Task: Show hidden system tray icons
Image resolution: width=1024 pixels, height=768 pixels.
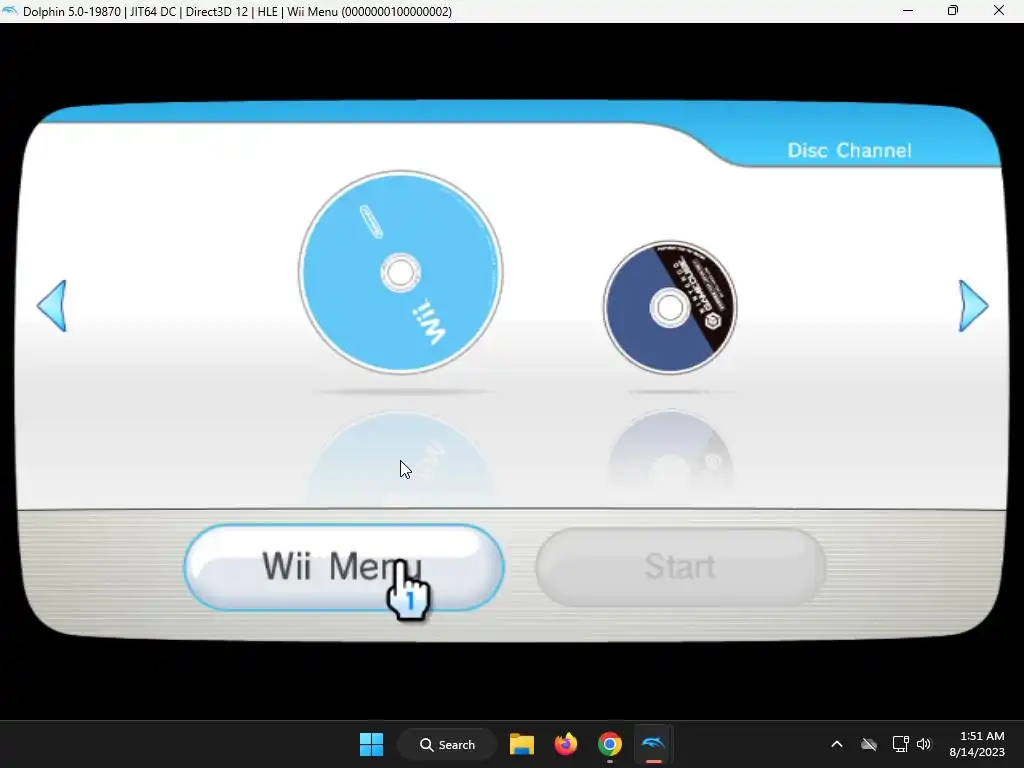Action: coord(837,744)
